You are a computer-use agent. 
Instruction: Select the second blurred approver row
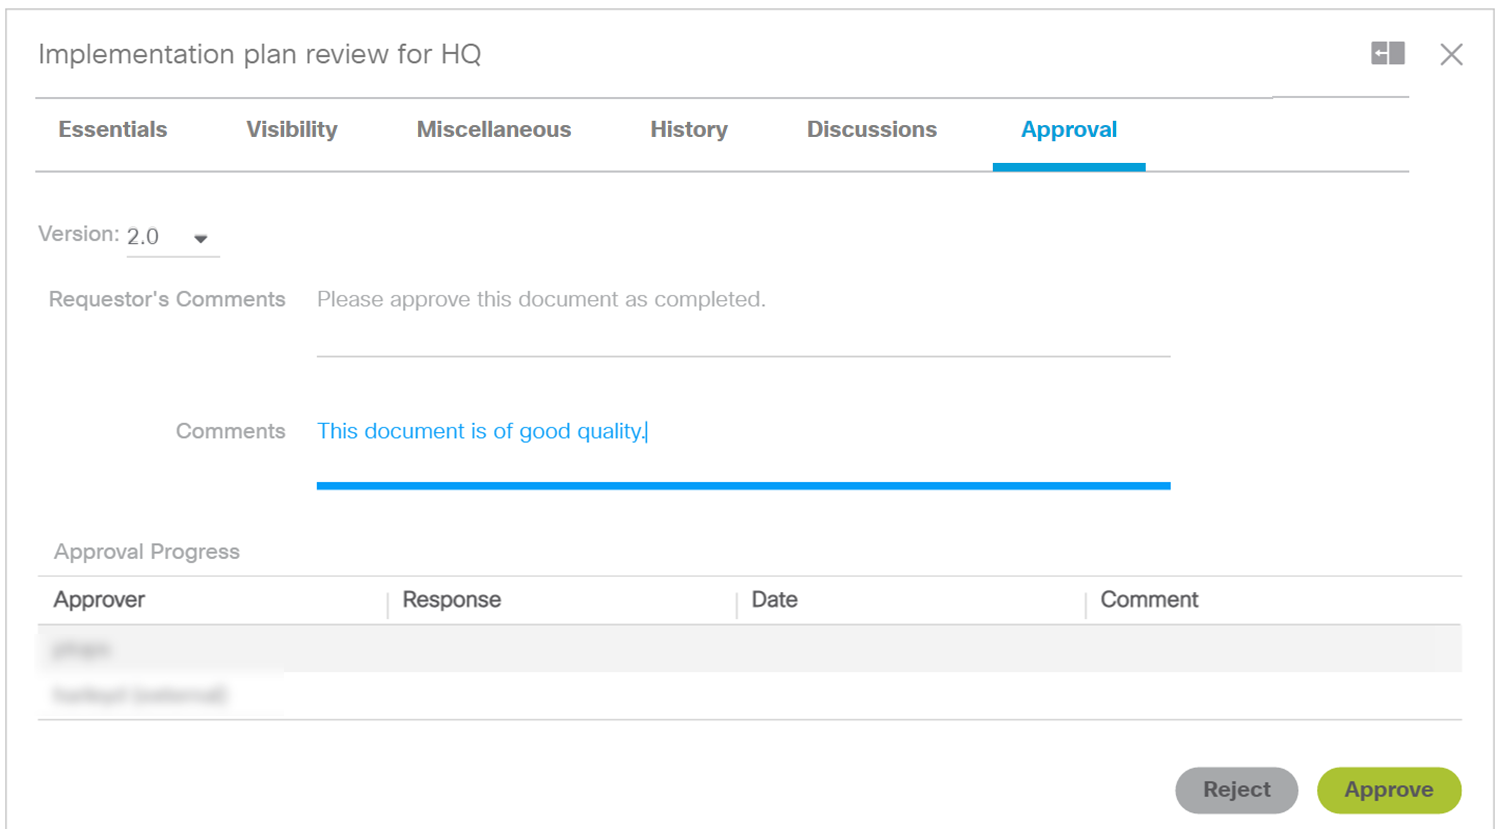point(750,695)
